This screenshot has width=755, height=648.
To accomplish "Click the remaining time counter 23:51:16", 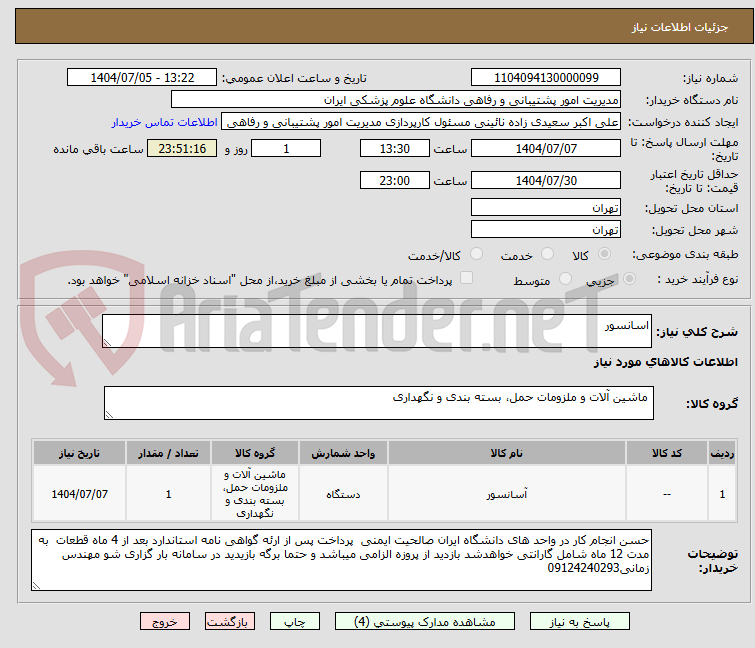I will coord(182,148).
